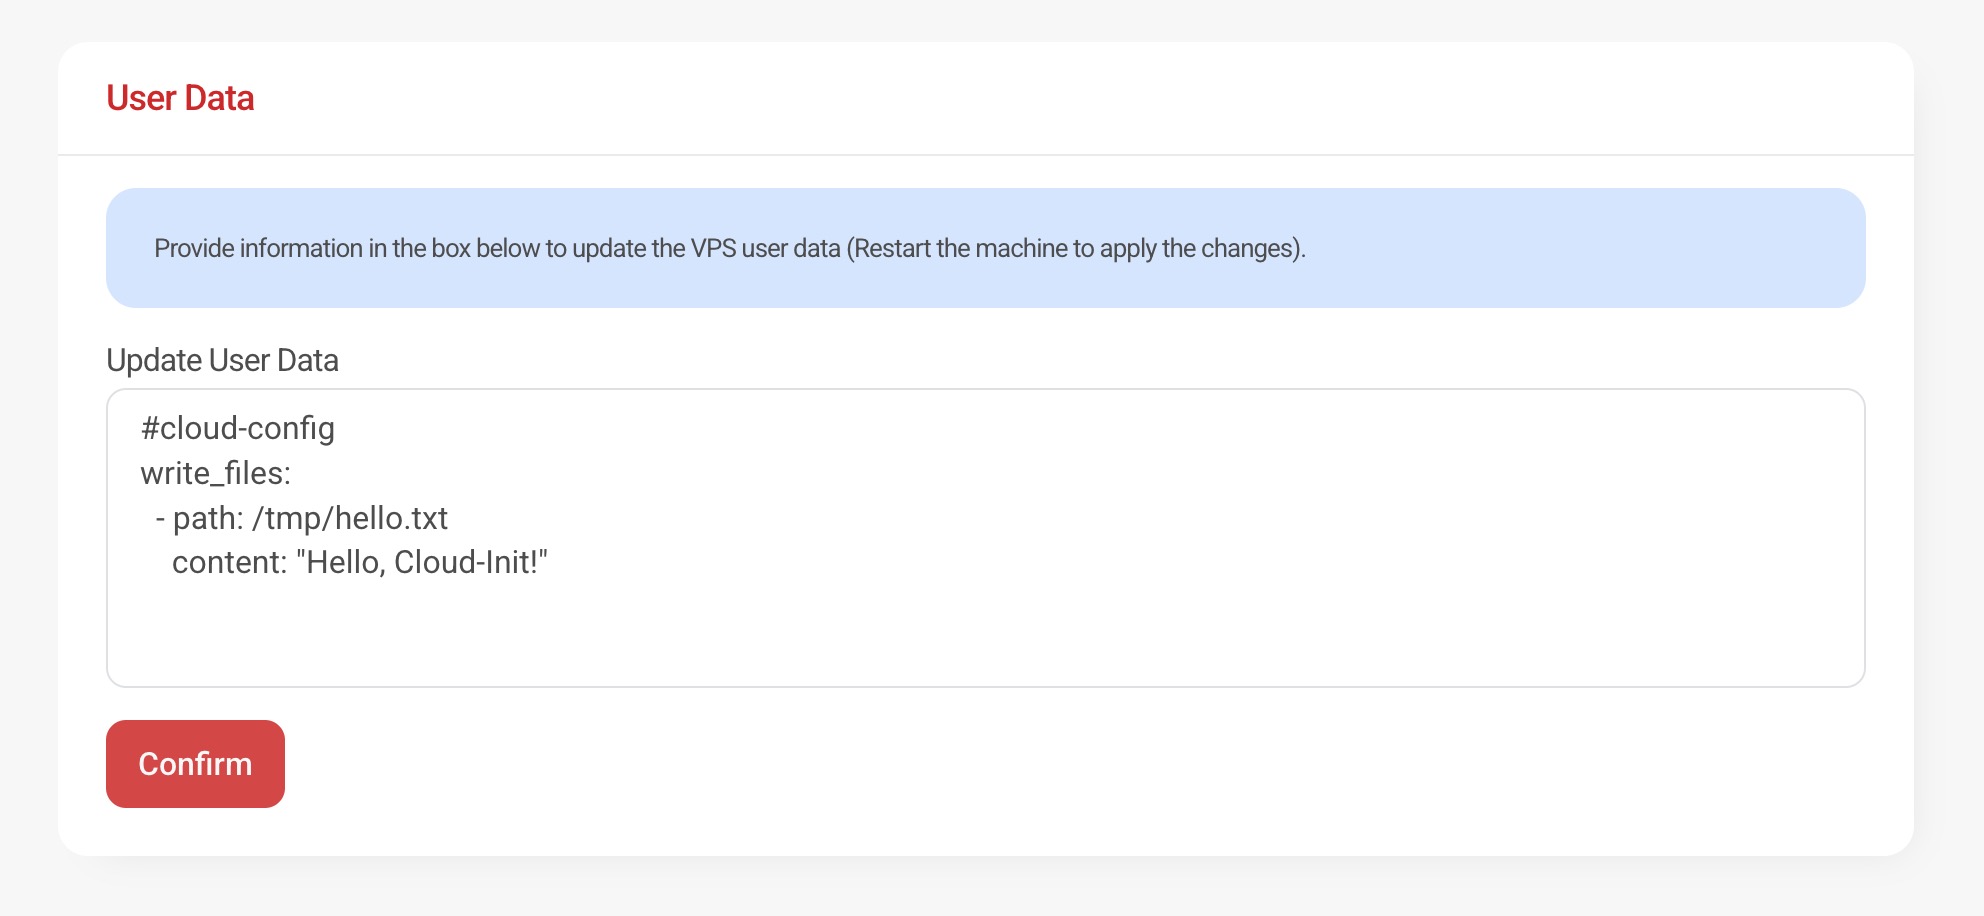Click the path: key in the textarea
This screenshot has height=916, width=1984.
click(x=208, y=518)
